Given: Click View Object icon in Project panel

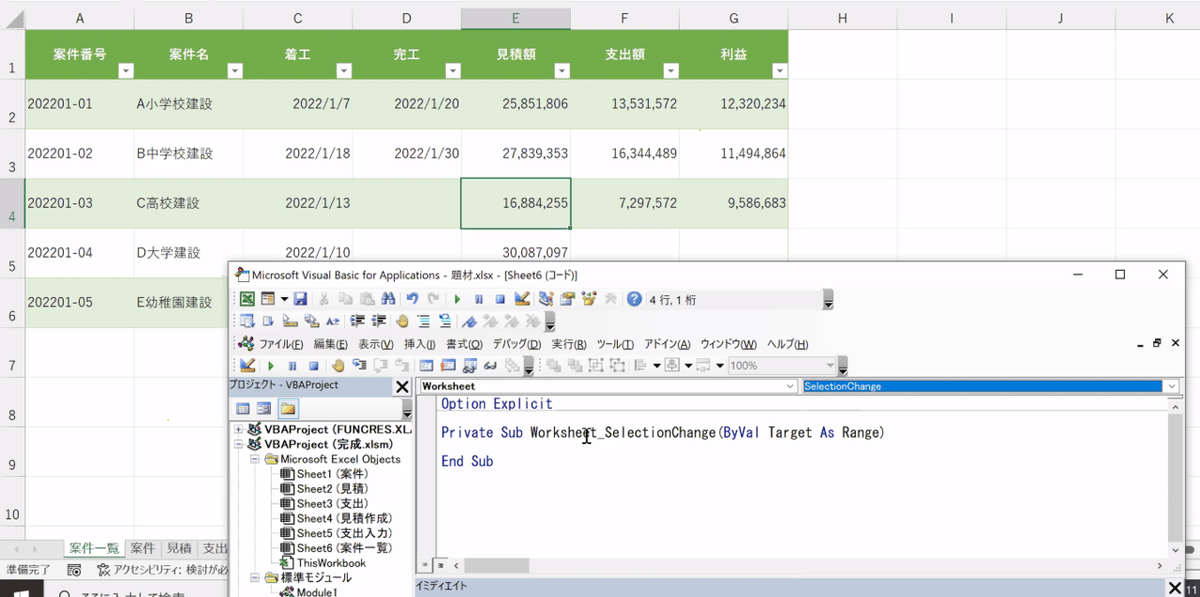Looking at the screenshot, I should (264, 408).
